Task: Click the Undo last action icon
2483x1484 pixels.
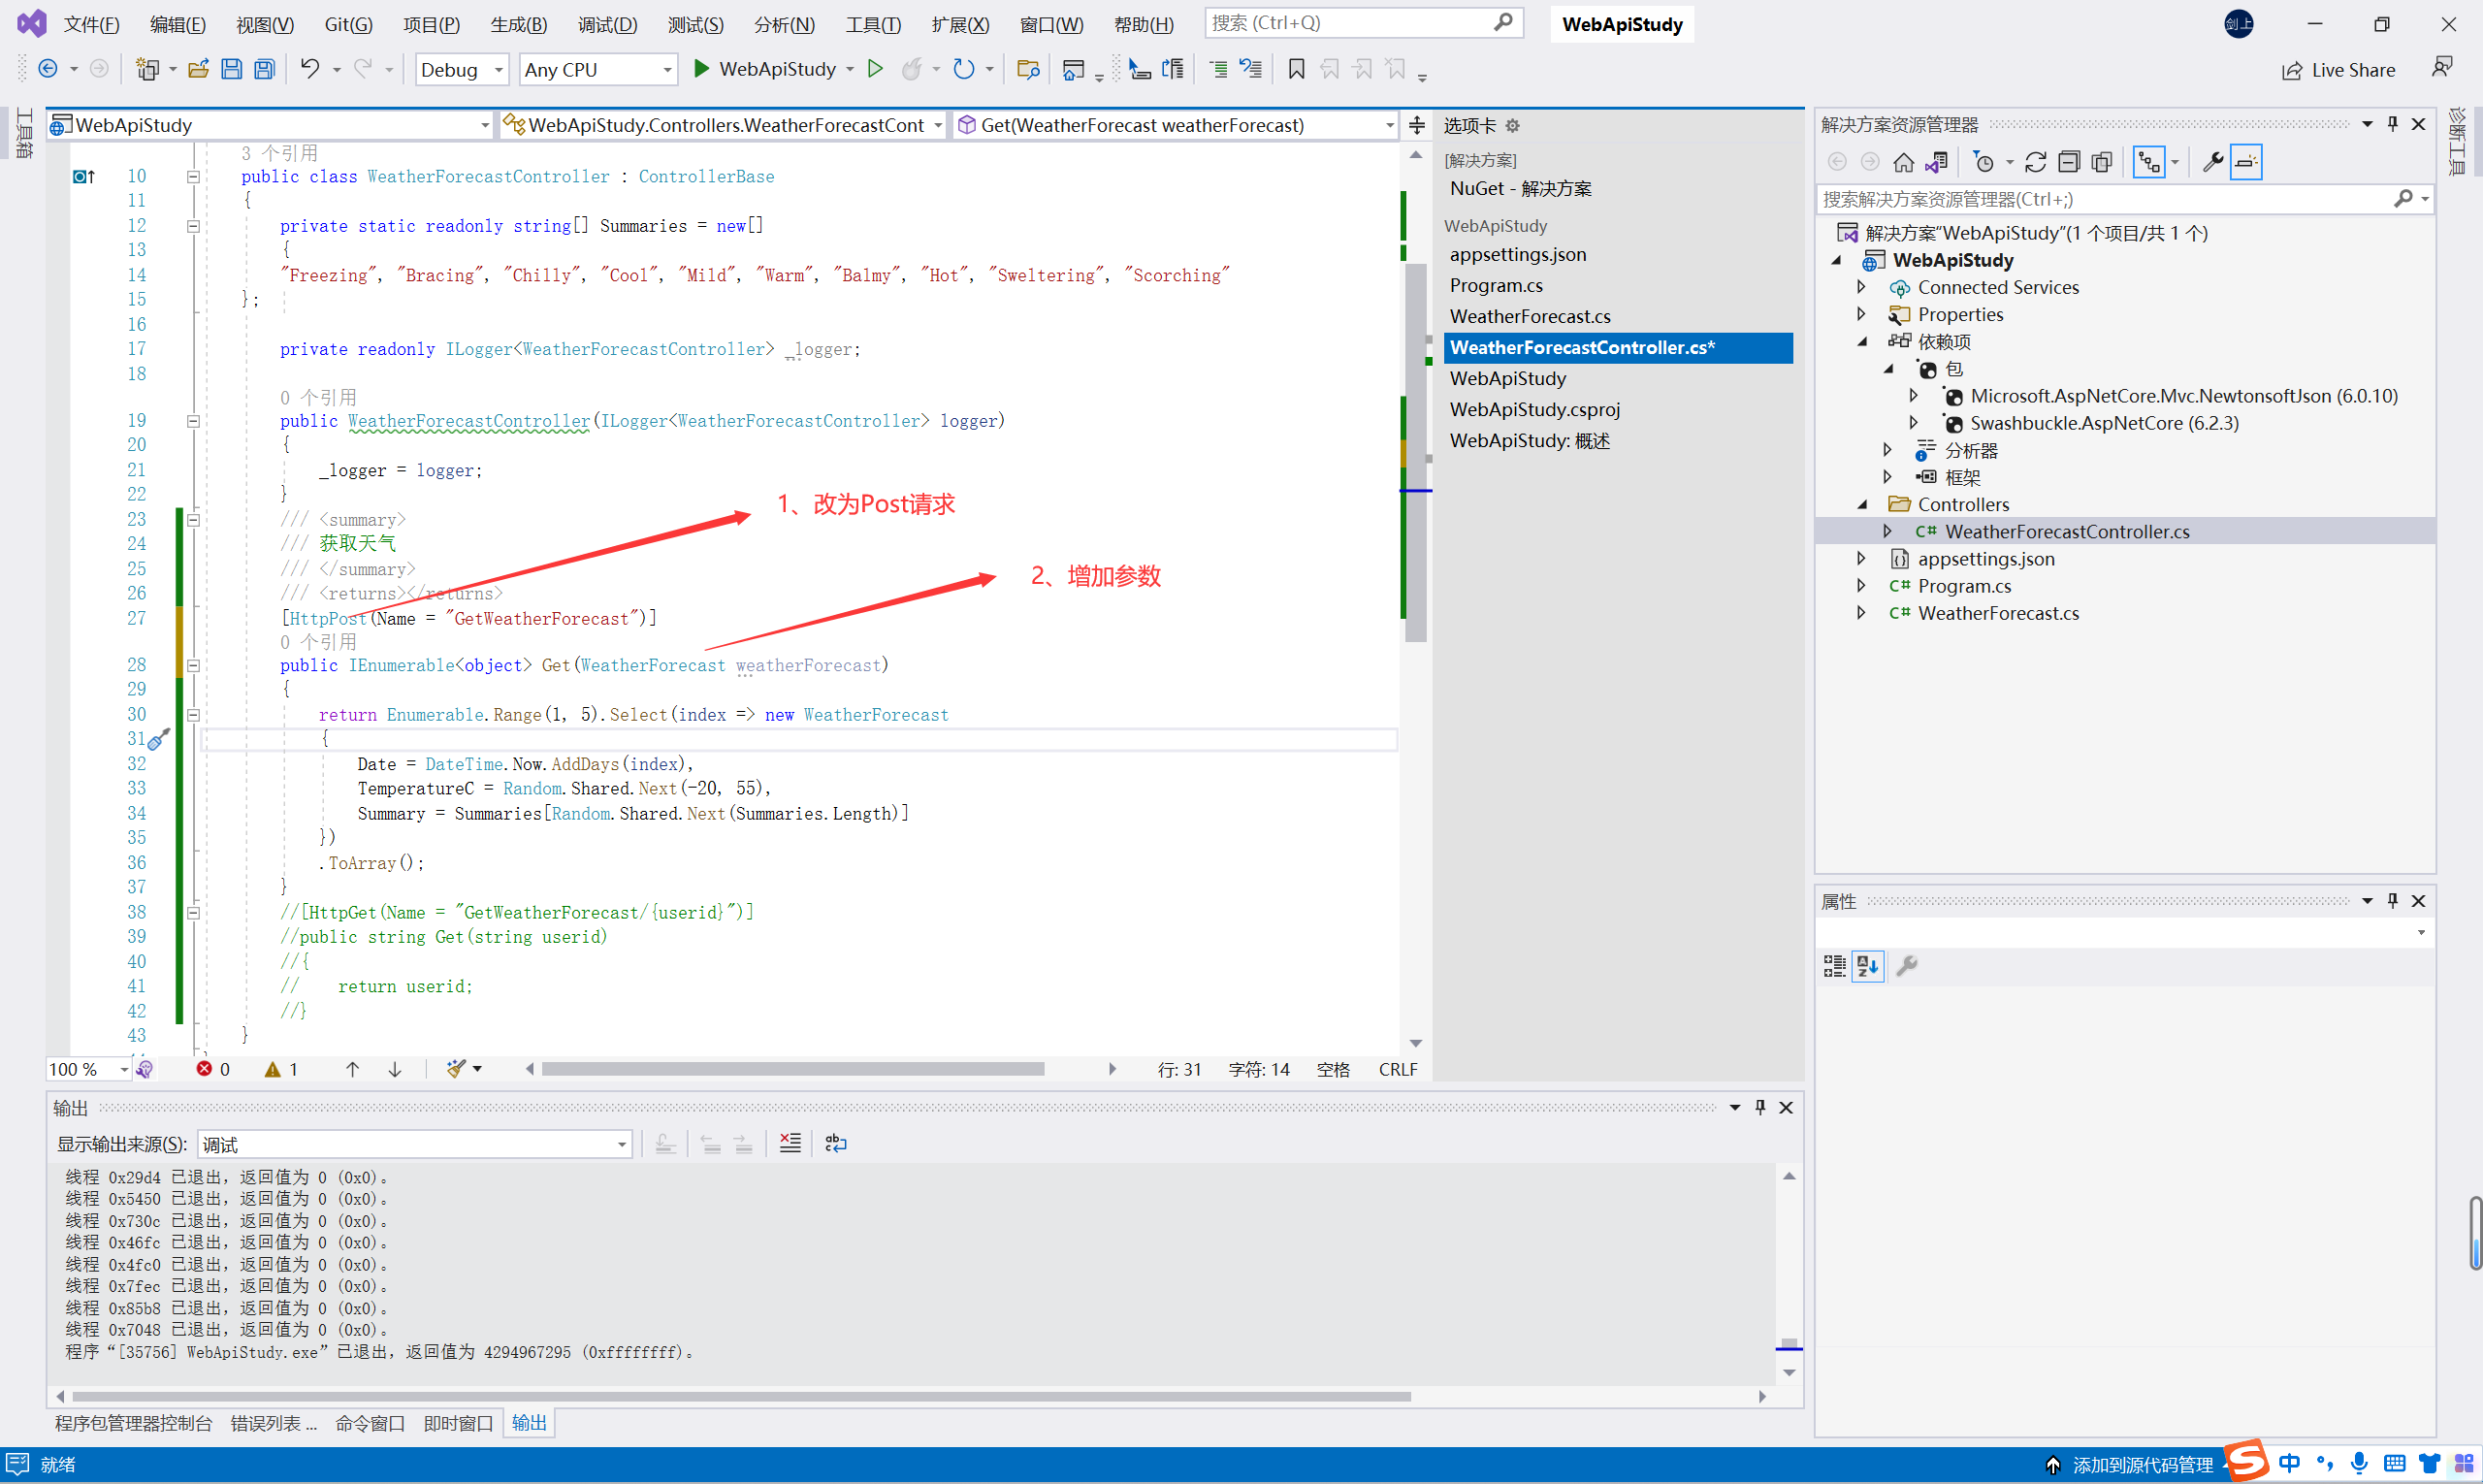Action: [x=309, y=69]
